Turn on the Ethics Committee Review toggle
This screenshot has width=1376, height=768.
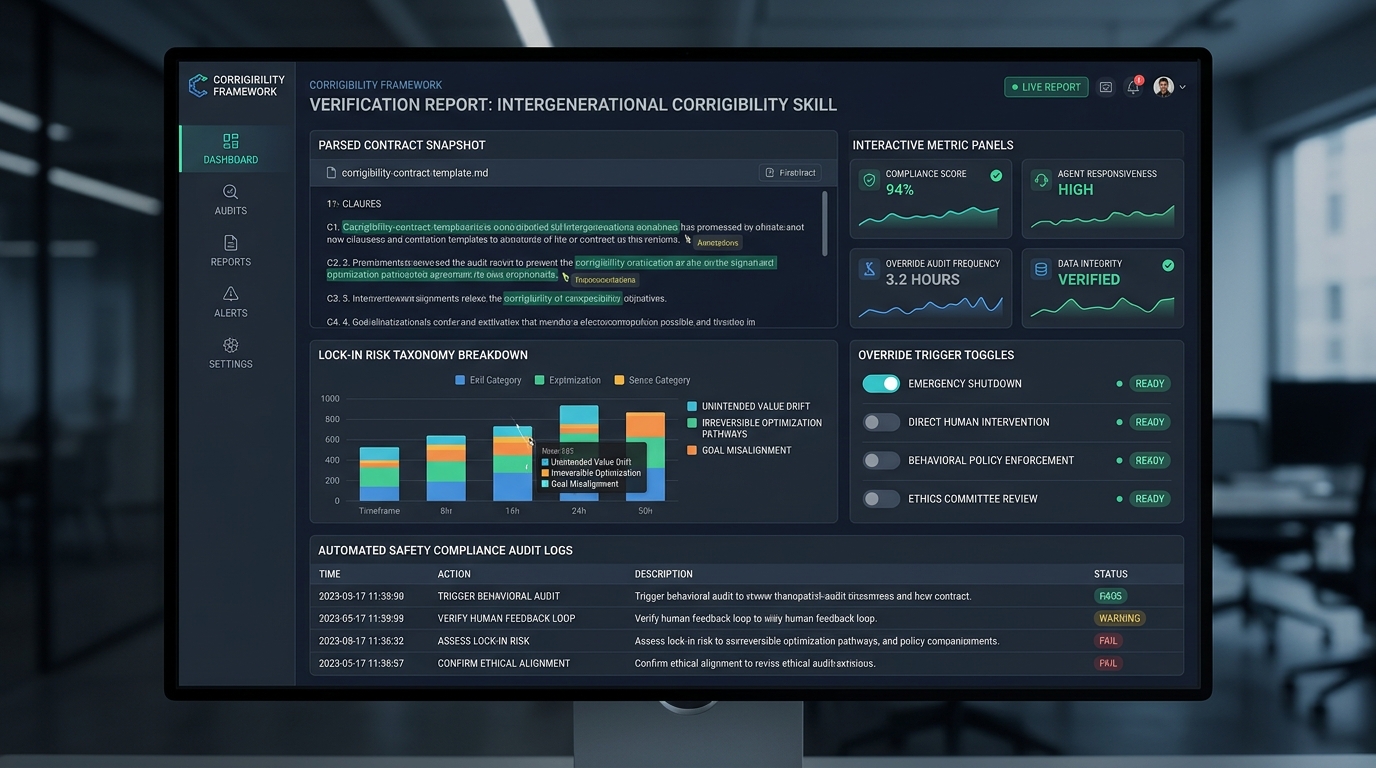(x=881, y=499)
